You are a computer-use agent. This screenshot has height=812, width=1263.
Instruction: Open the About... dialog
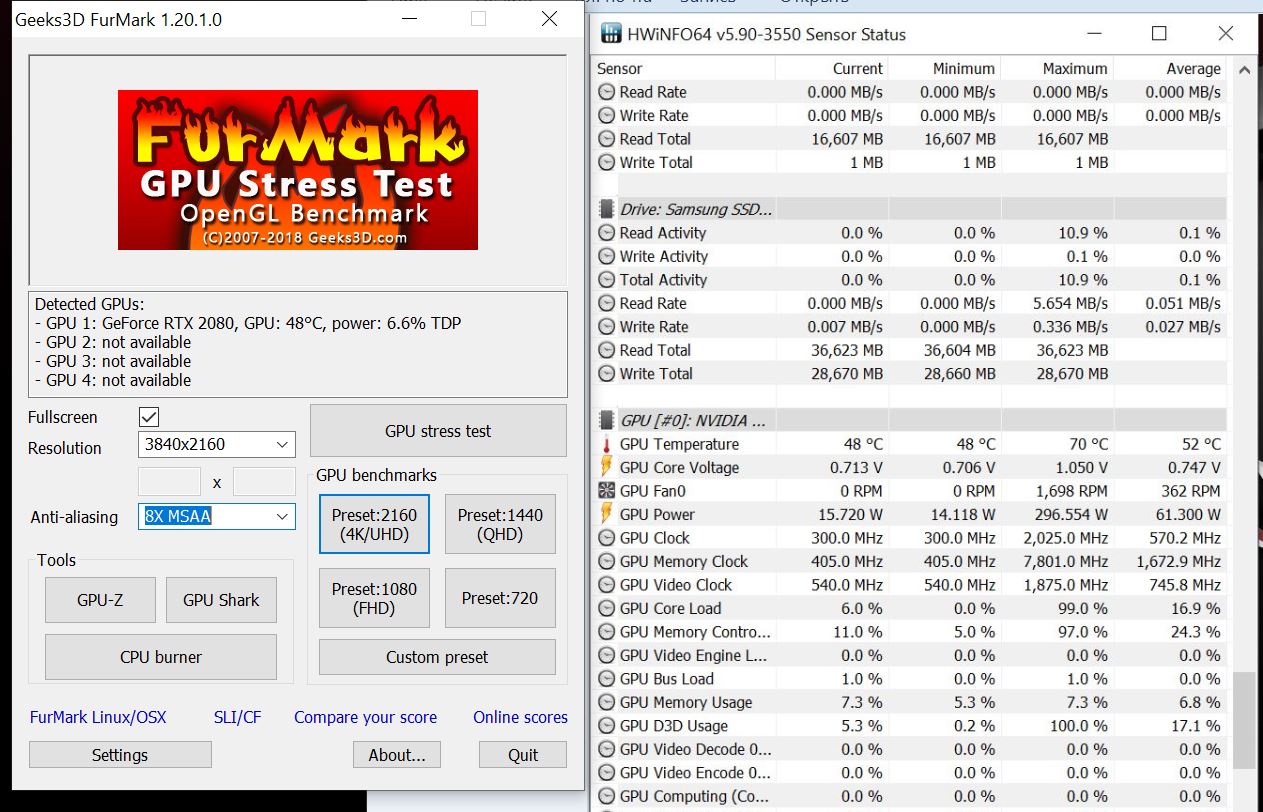coord(397,755)
